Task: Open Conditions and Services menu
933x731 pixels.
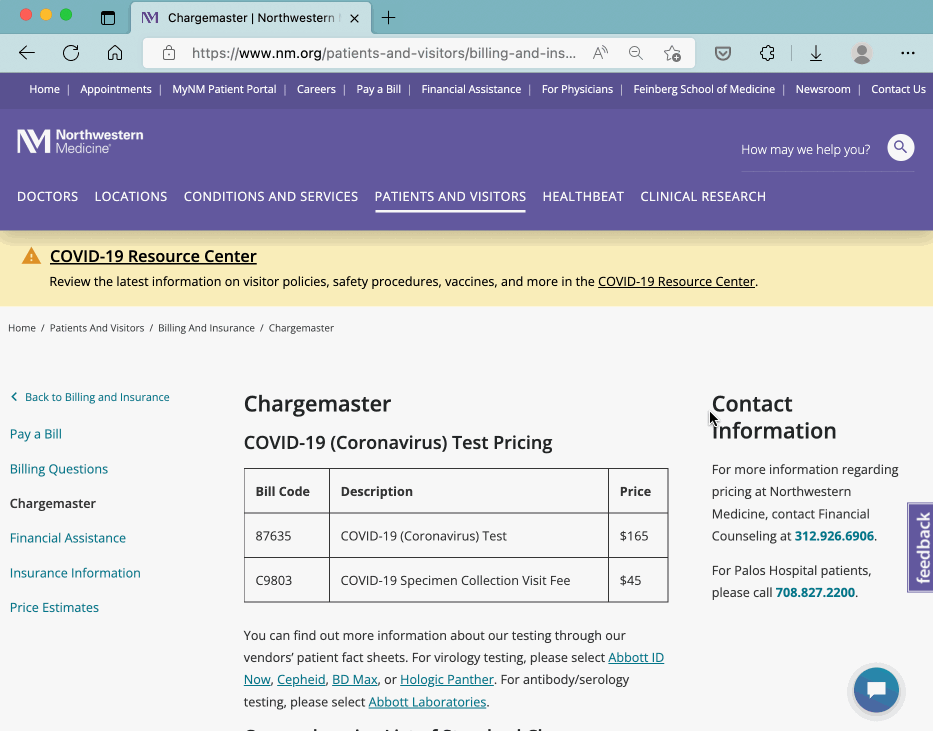Action: coord(271,196)
